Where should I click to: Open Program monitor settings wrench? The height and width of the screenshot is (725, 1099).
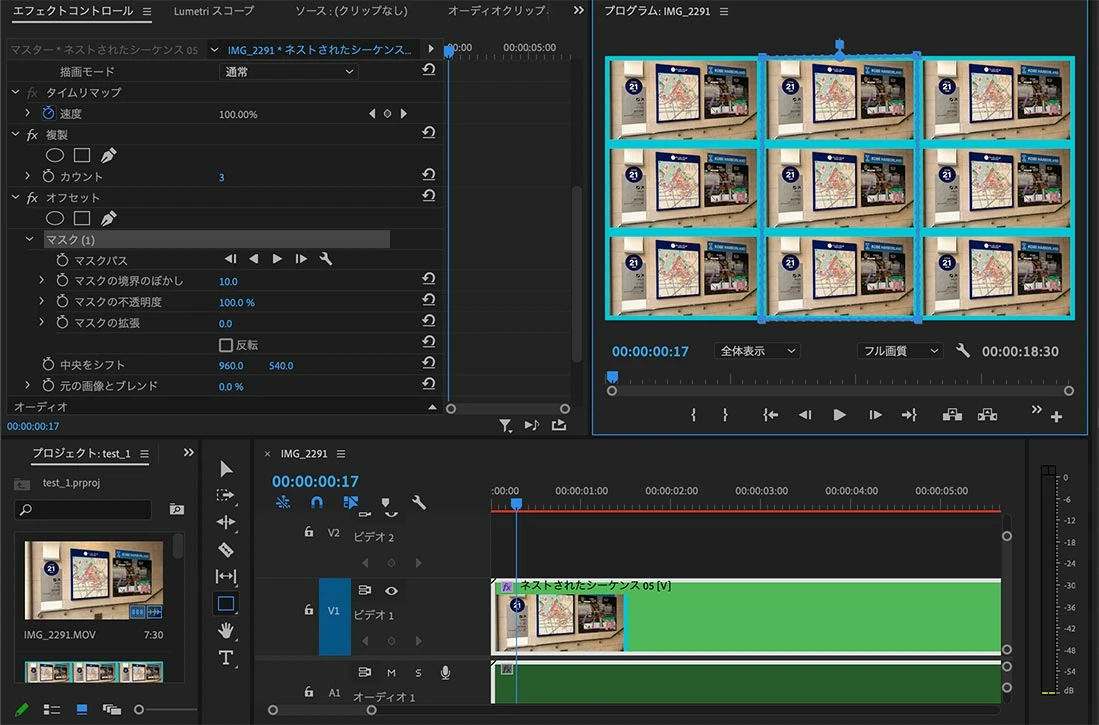click(x=963, y=350)
